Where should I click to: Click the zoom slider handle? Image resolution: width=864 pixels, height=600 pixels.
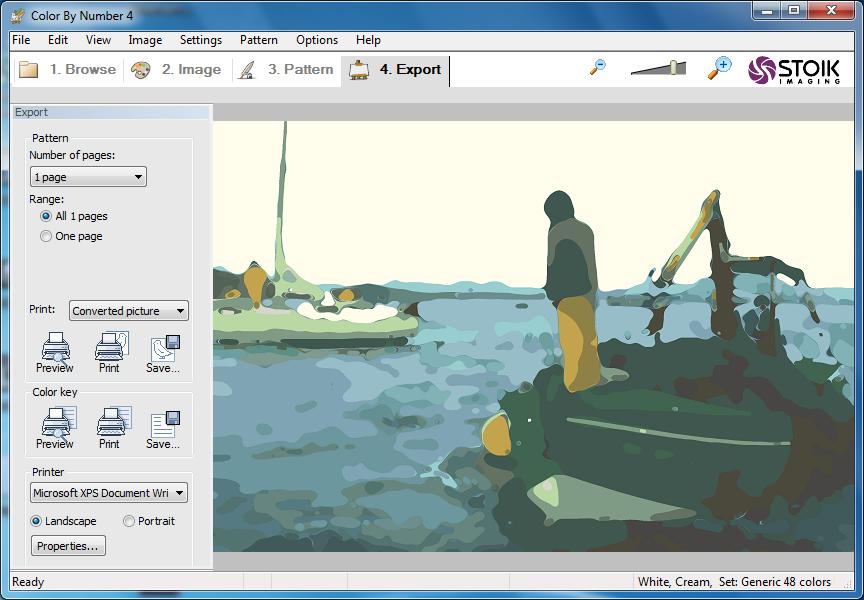click(673, 68)
